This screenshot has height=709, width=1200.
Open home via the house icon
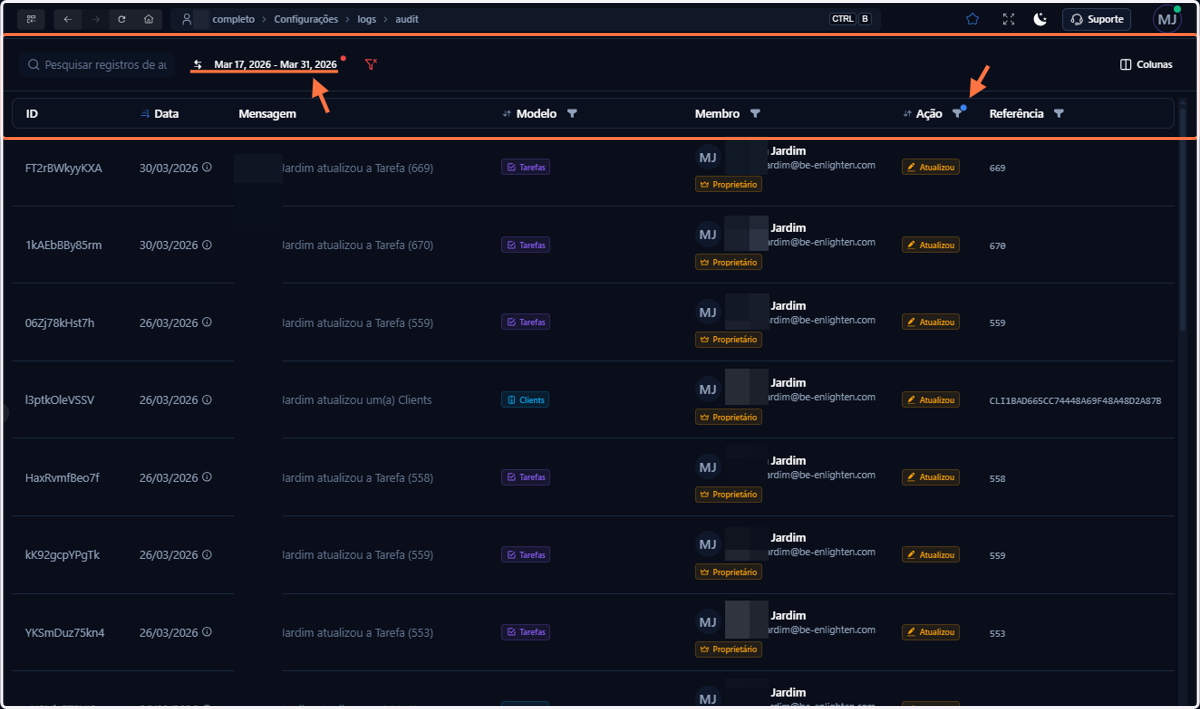[149, 19]
